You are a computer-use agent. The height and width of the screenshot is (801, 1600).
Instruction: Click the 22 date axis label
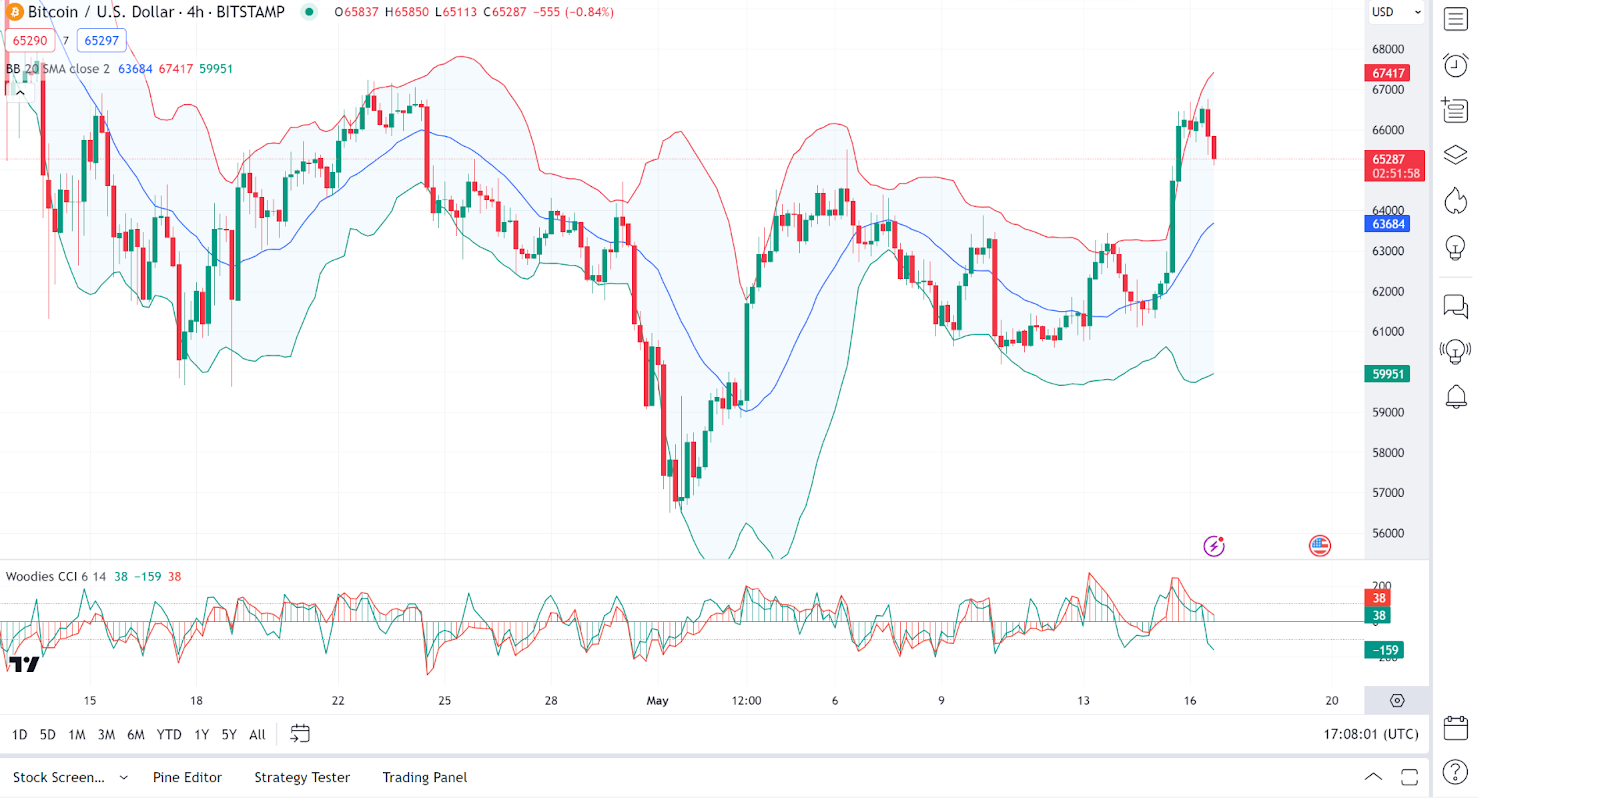(338, 701)
